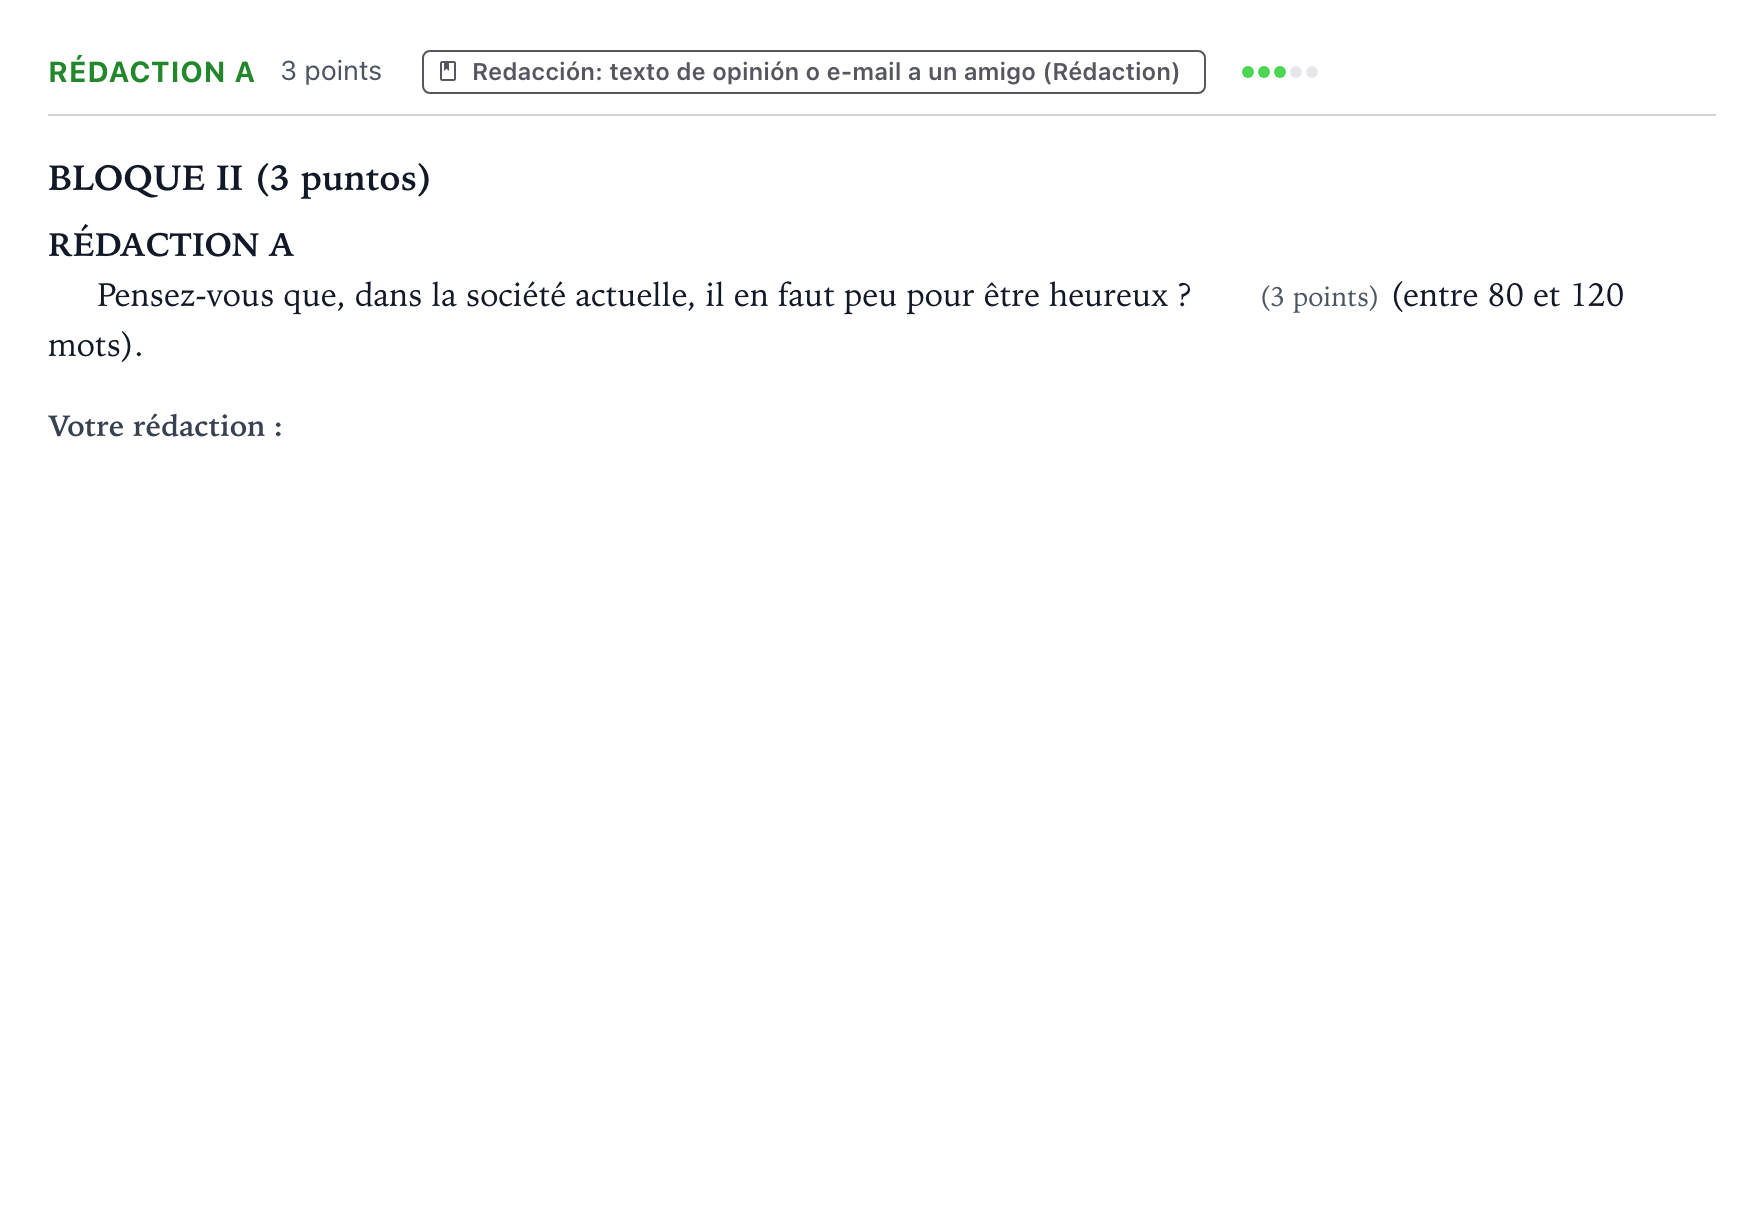The height and width of the screenshot is (1212, 1764).
Task: Click the '(entre 80 et 120' word limit text
Action: pos(1507,296)
